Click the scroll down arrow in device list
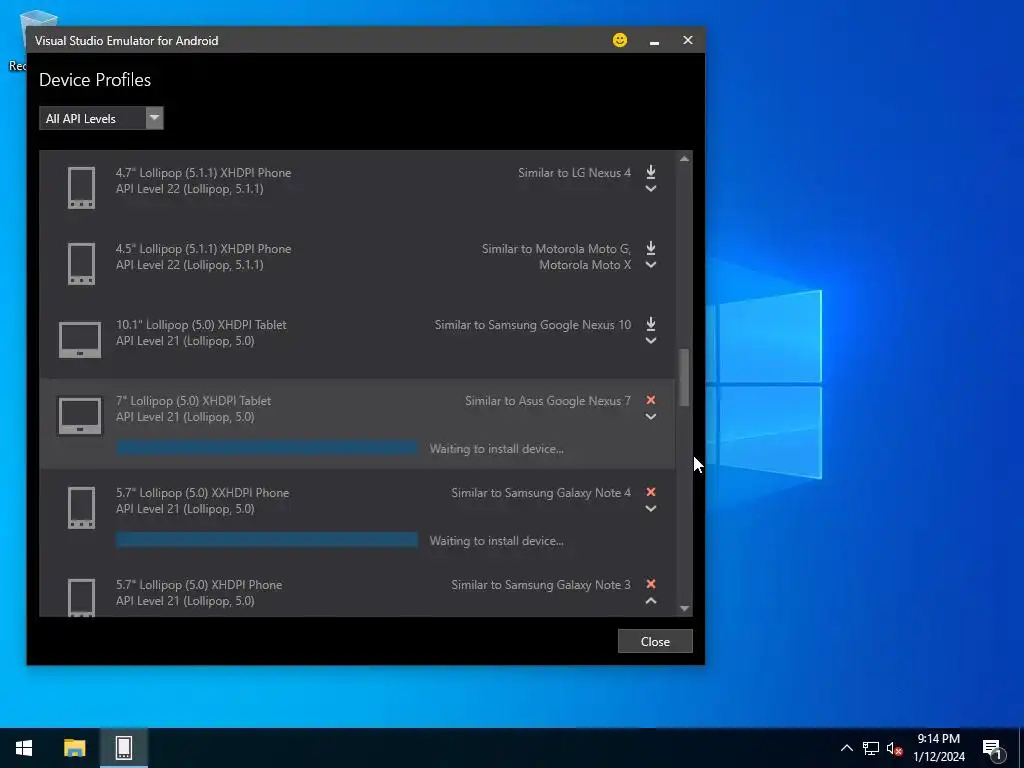1024x768 pixels. point(684,609)
